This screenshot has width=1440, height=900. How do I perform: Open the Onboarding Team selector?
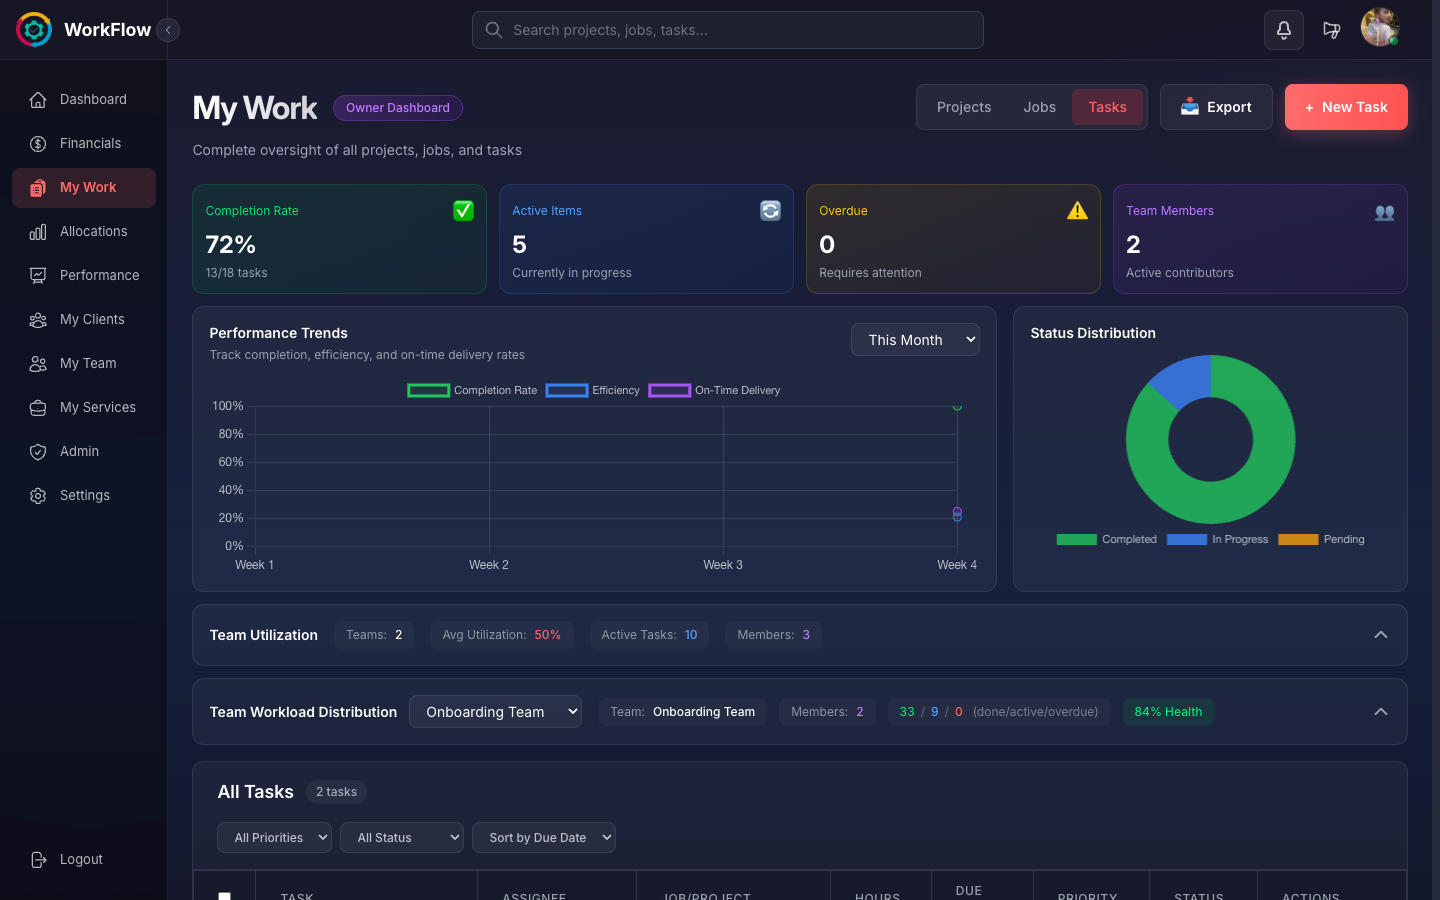(495, 711)
